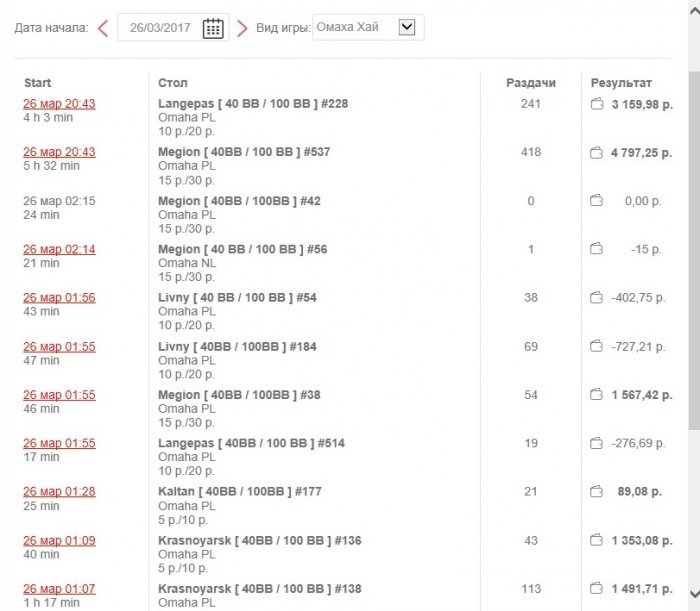The height and width of the screenshot is (611, 700).
Task: Open session link 26 мар 01:56
Action: [x=59, y=298]
